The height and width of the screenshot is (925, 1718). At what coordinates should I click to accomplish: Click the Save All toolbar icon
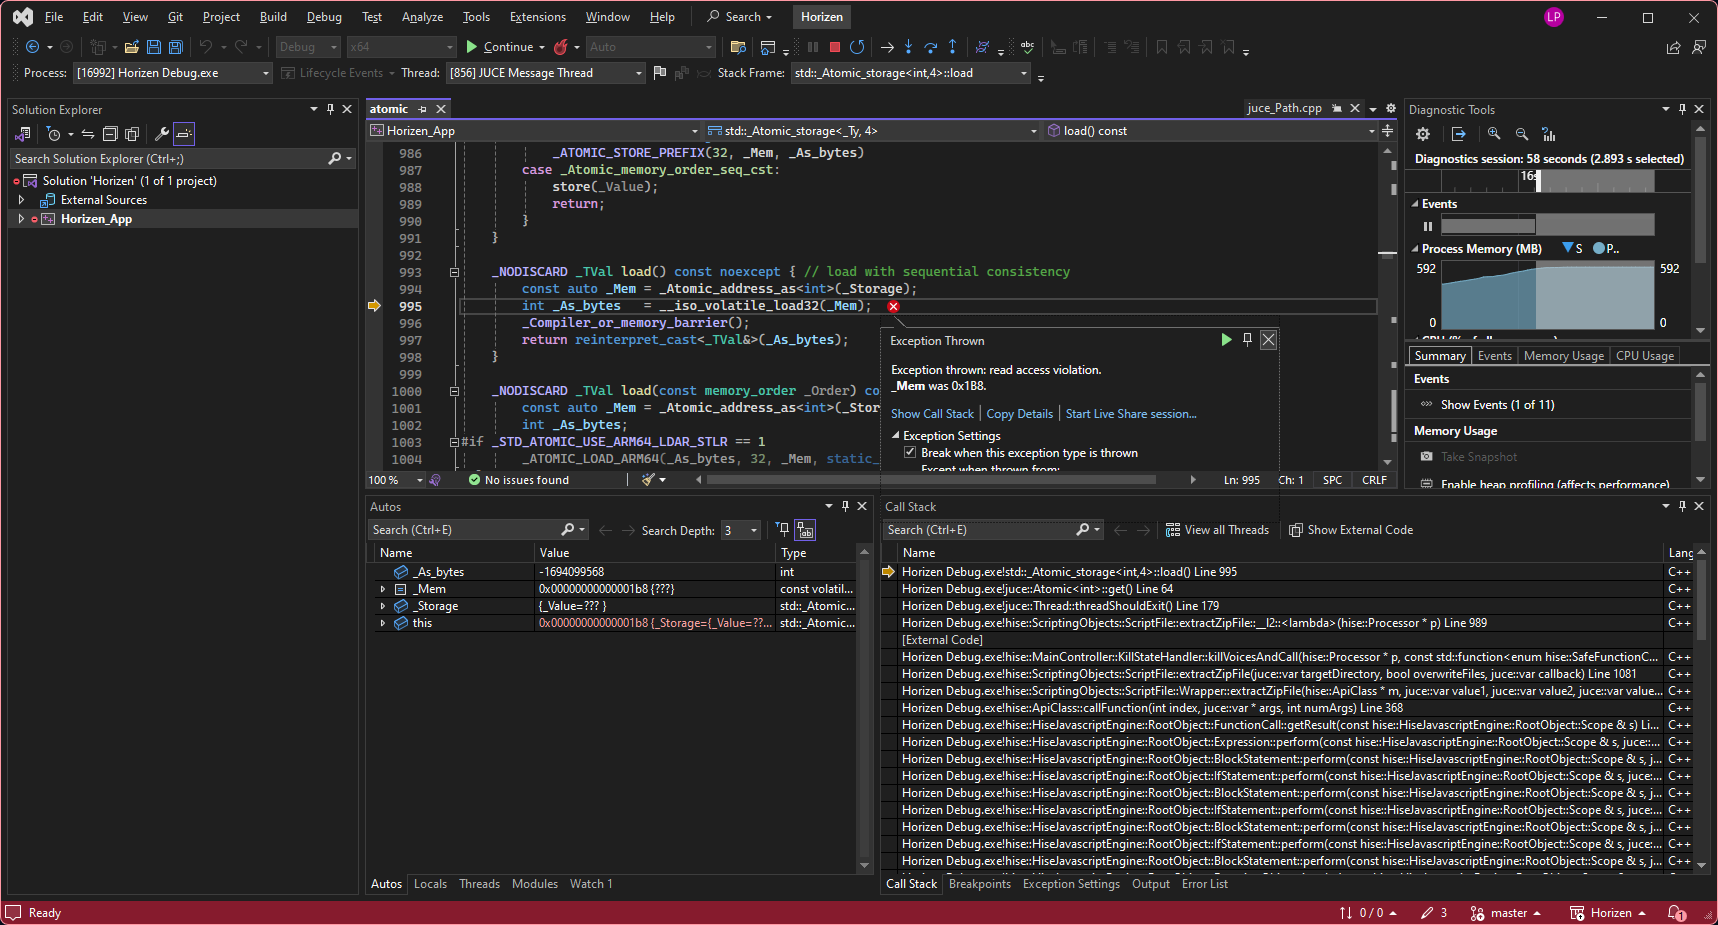[176, 47]
